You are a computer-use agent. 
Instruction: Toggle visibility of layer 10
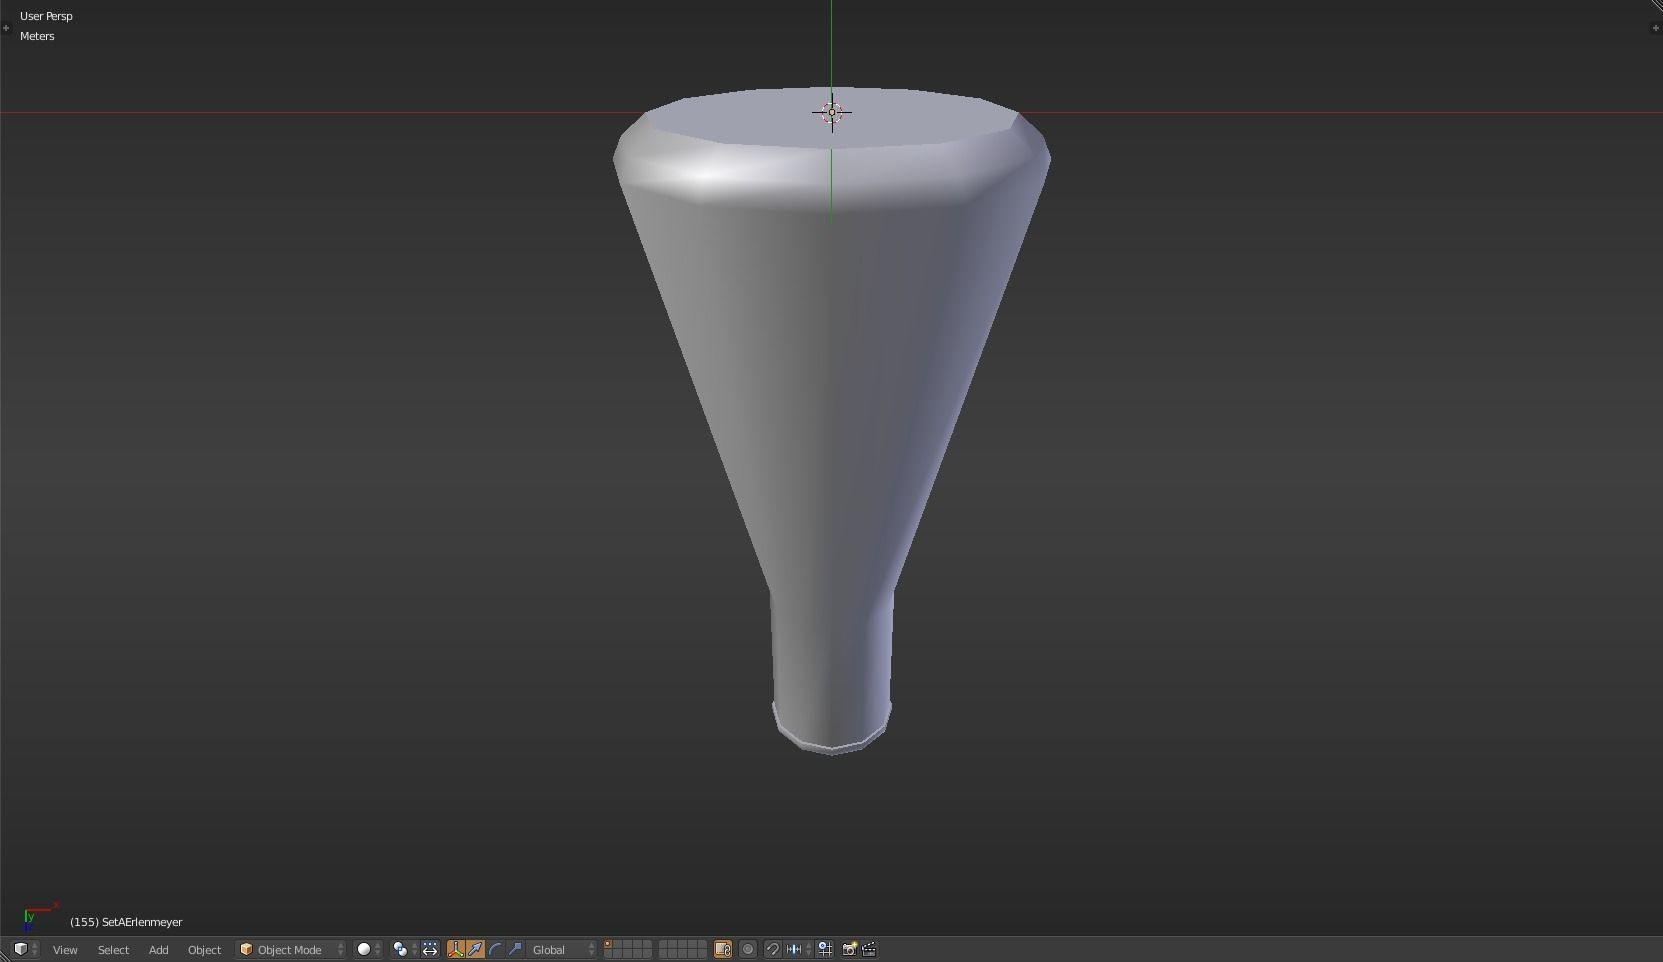coord(702,945)
